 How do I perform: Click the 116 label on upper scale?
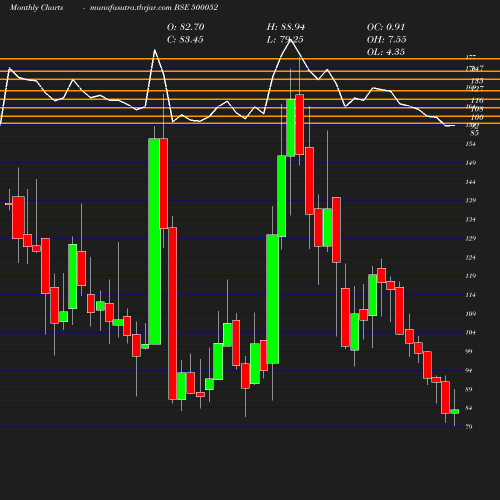[477, 100]
